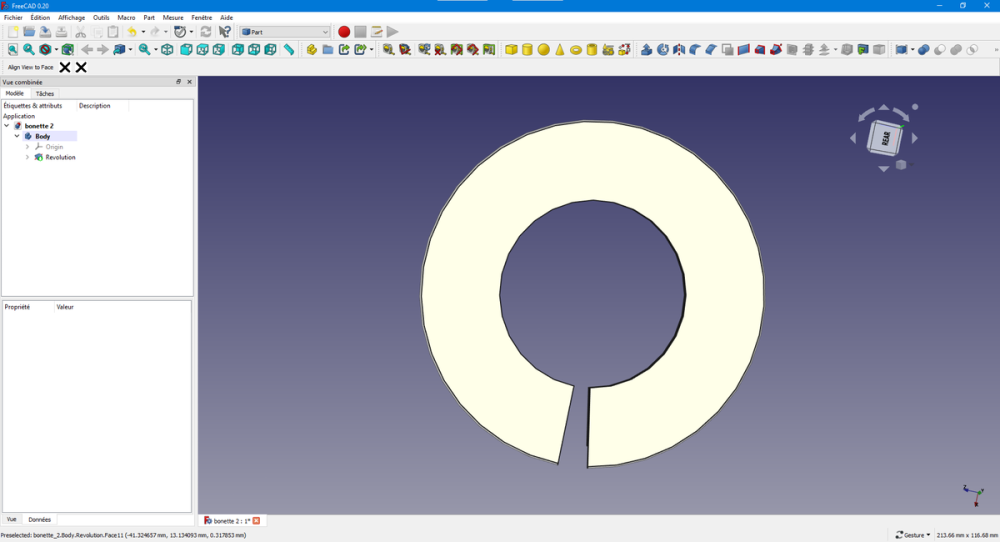Open the Part workbench dropdown
Image resolution: width=1000 pixels, height=542 pixels.
click(285, 32)
